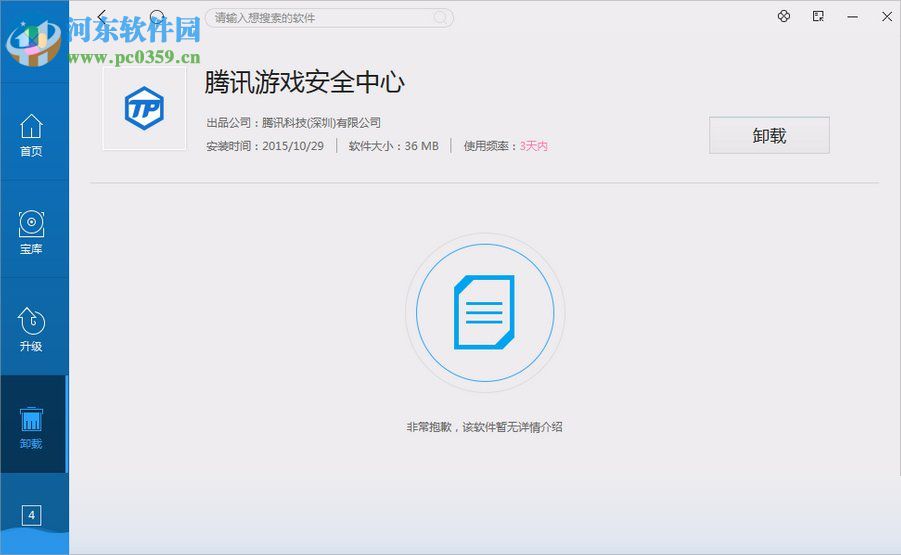Click the download count box showing 4

pos(32,515)
